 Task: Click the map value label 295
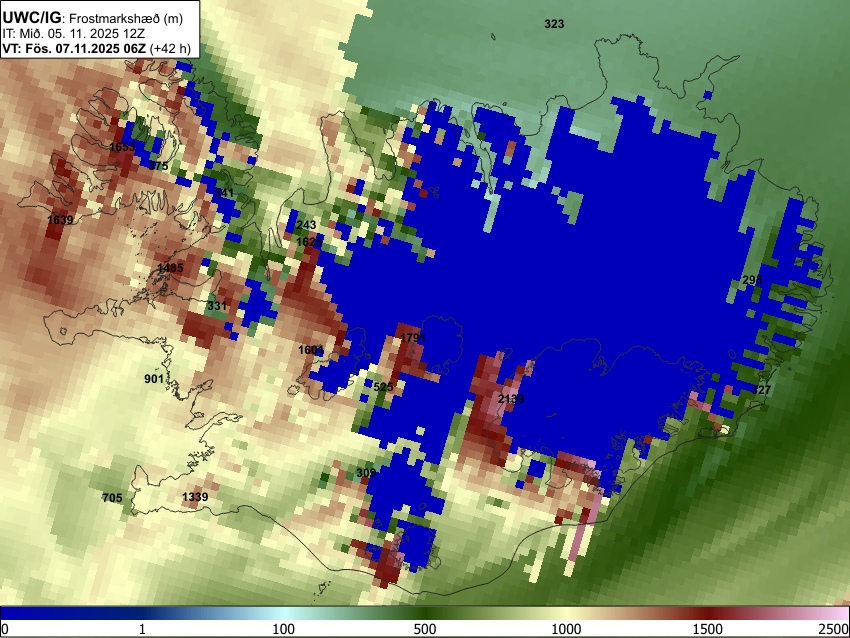point(752,280)
